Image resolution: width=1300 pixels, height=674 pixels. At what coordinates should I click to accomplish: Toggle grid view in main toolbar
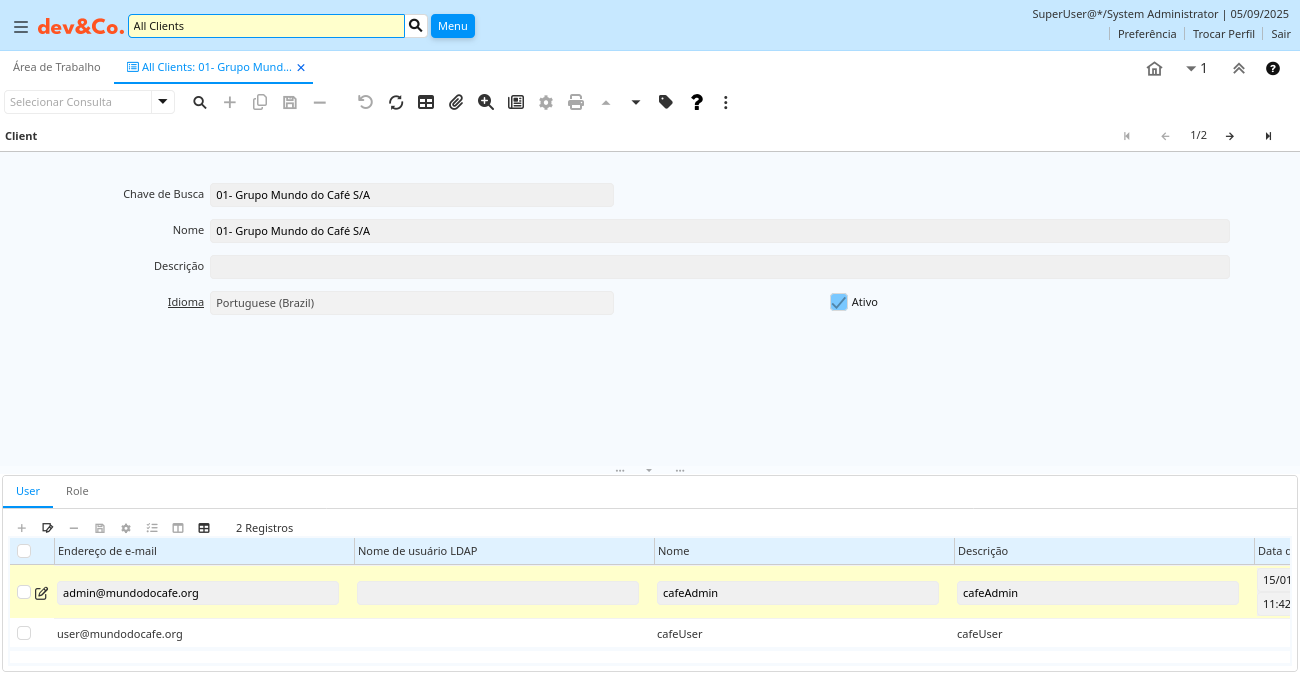426,102
